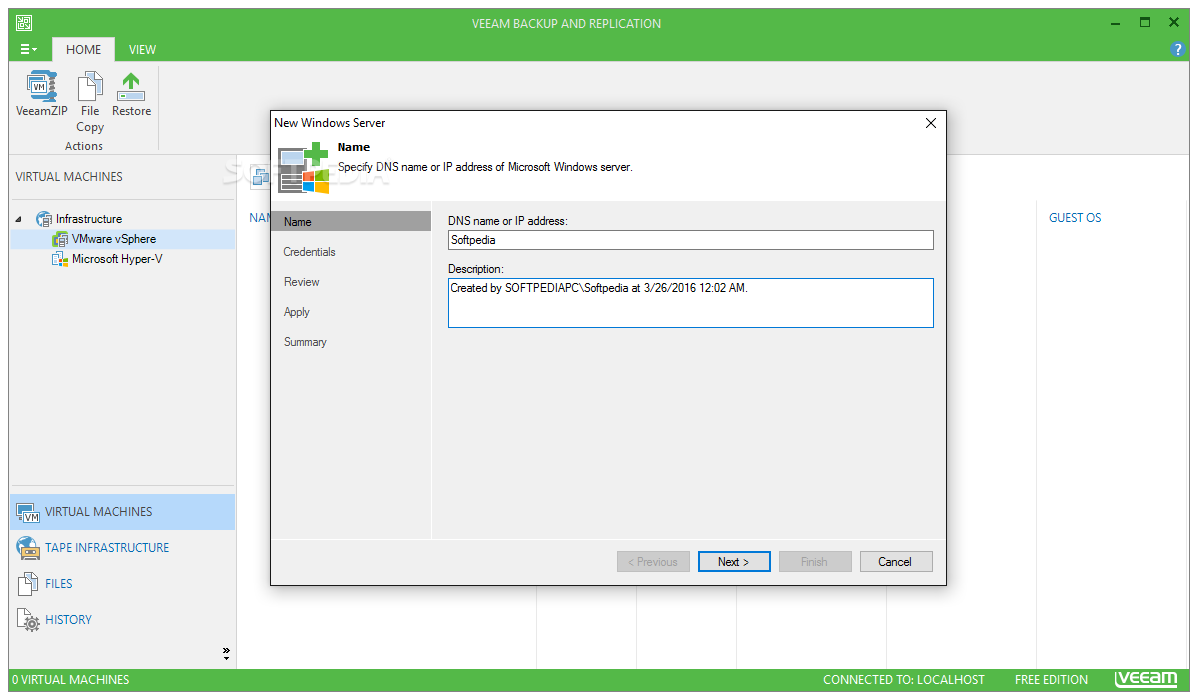Viewport: 1198px width, 700px height.
Task: Click the CONNECTED TO: LOCALHOST status text
Action: pyautogui.click(x=903, y=680)
